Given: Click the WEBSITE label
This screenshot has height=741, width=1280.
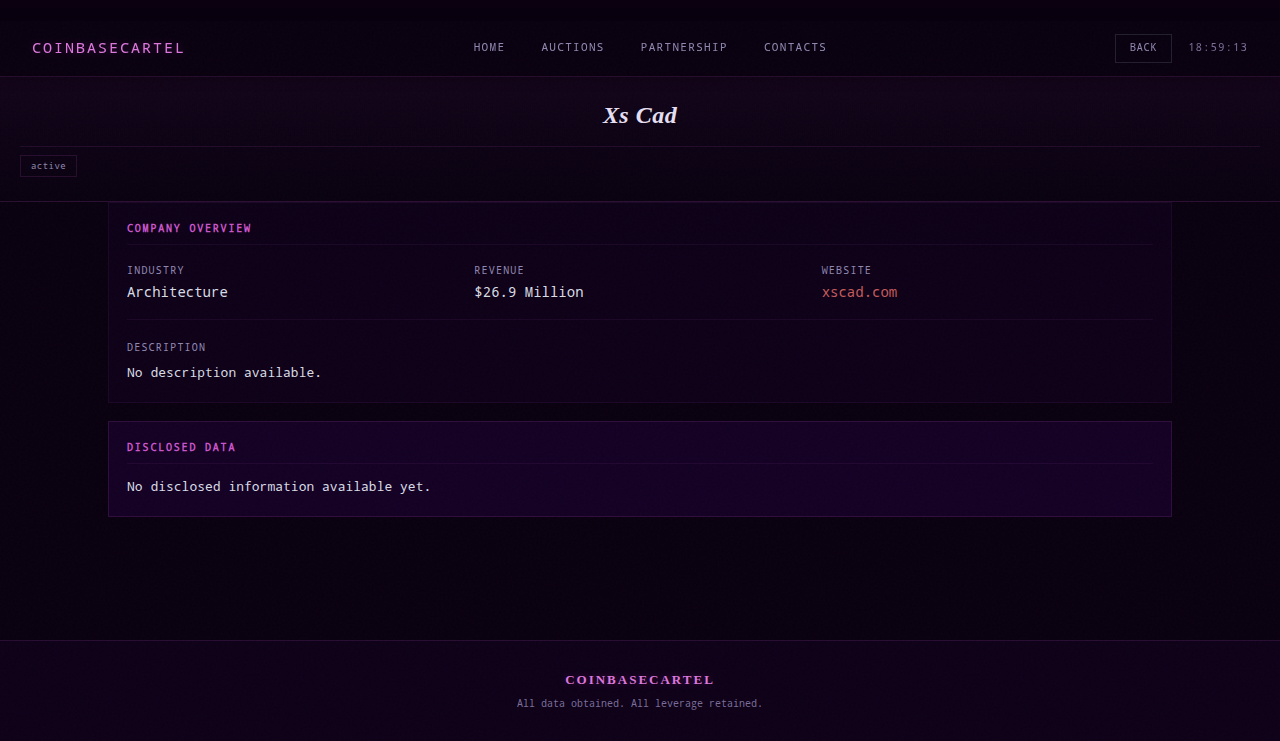Looking at the screenshot, I should (846, 270).
